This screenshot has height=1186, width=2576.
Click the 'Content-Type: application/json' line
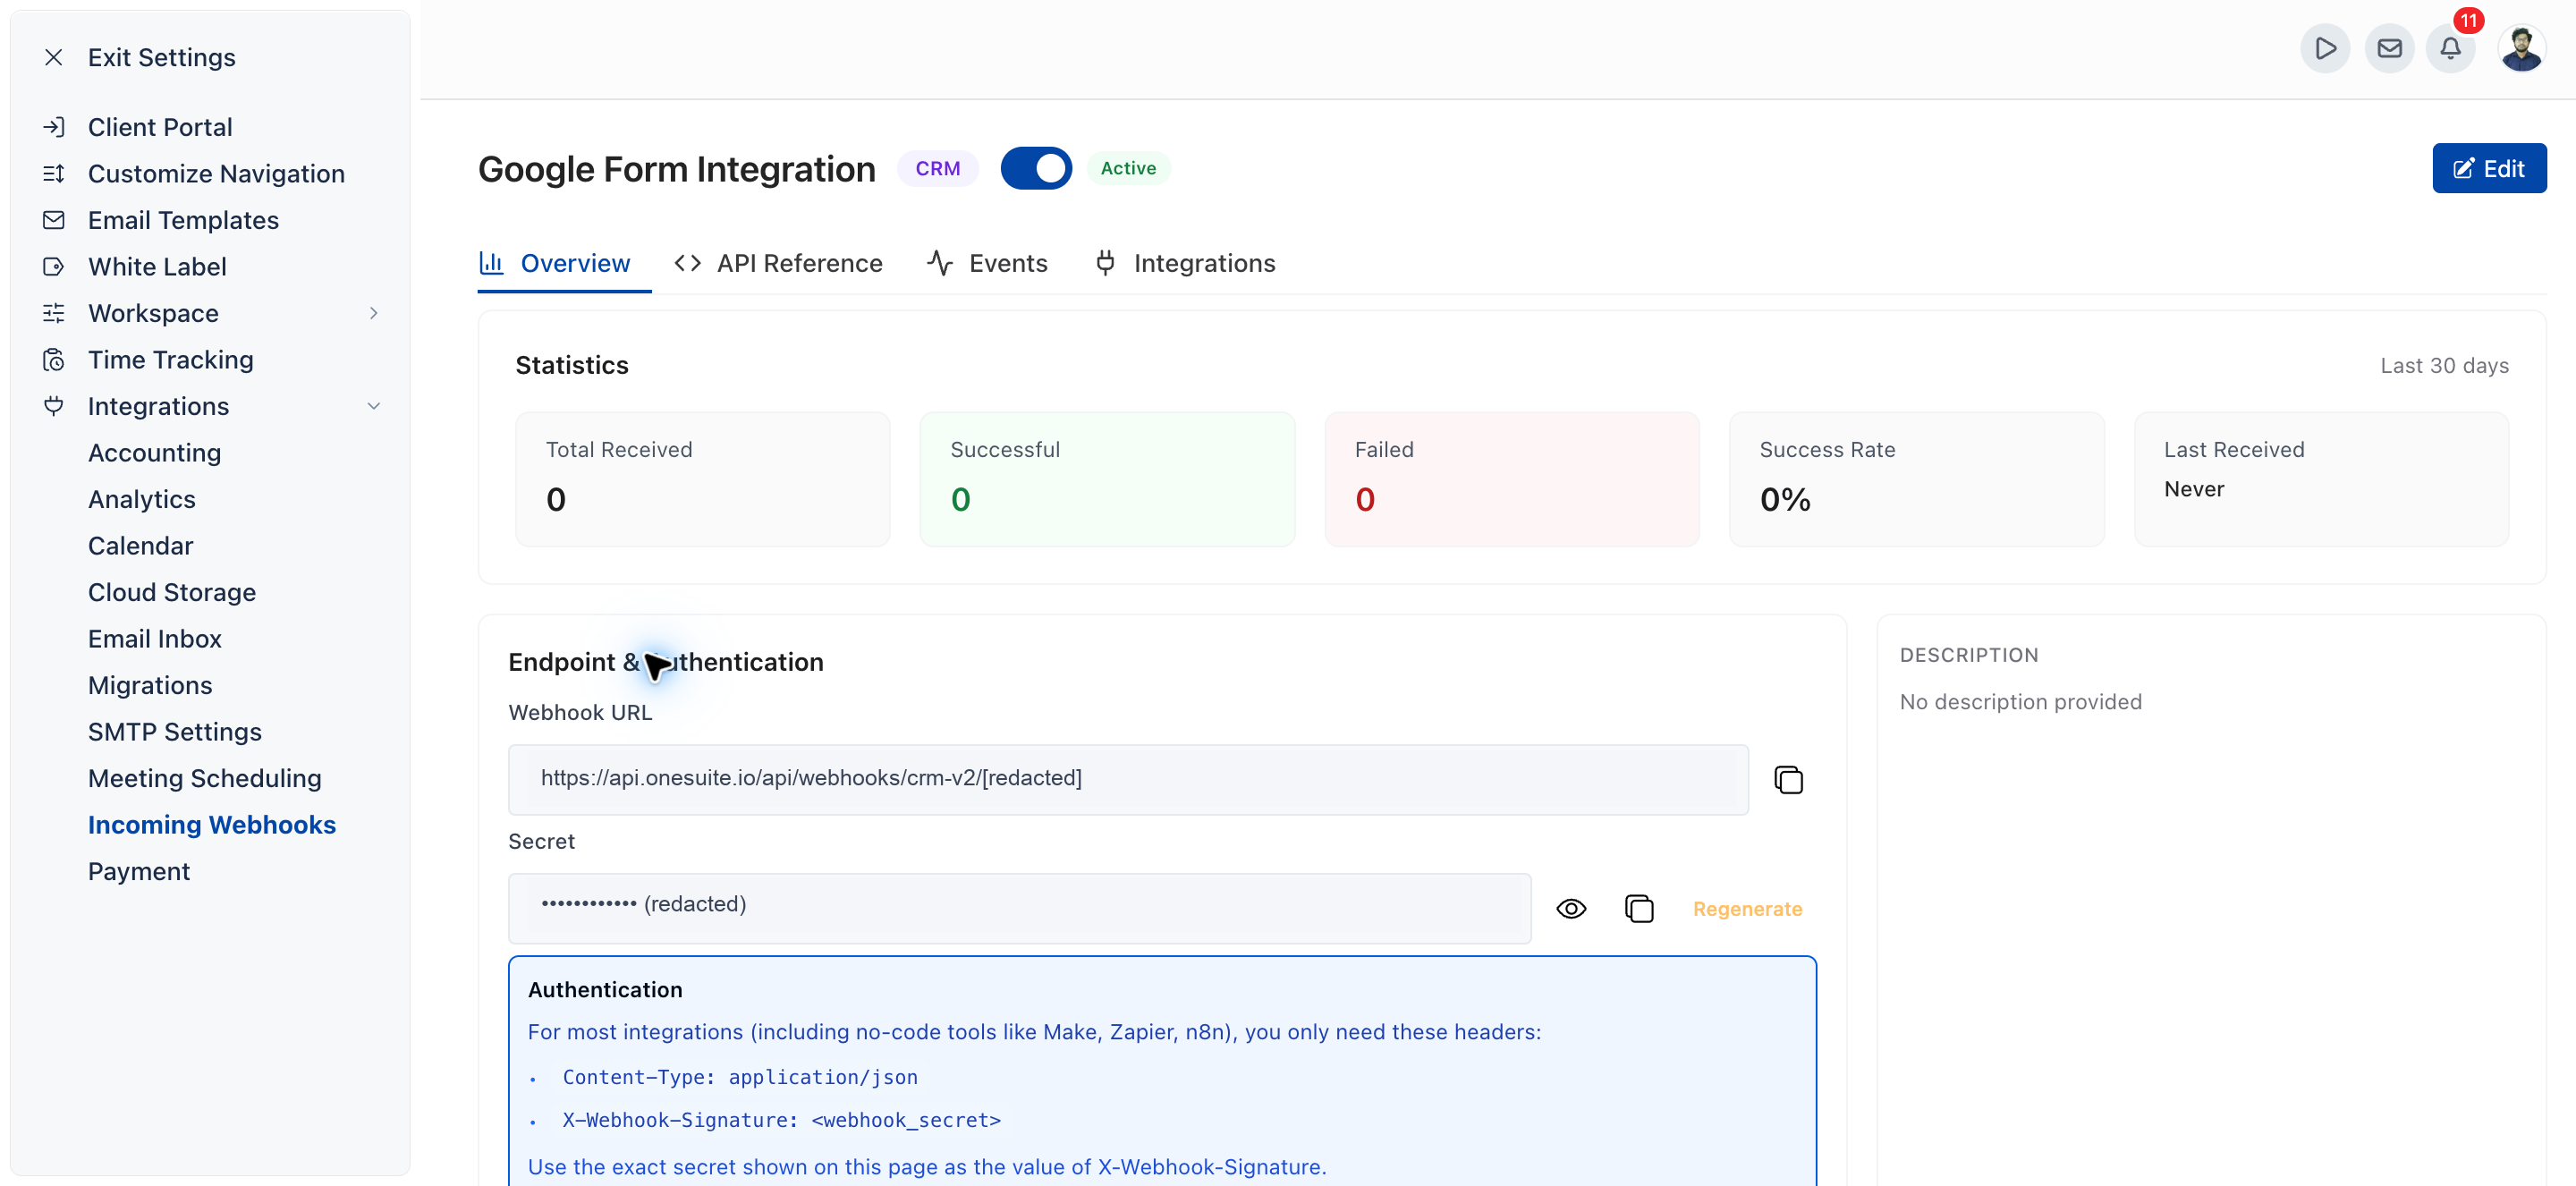[739, 1077]
